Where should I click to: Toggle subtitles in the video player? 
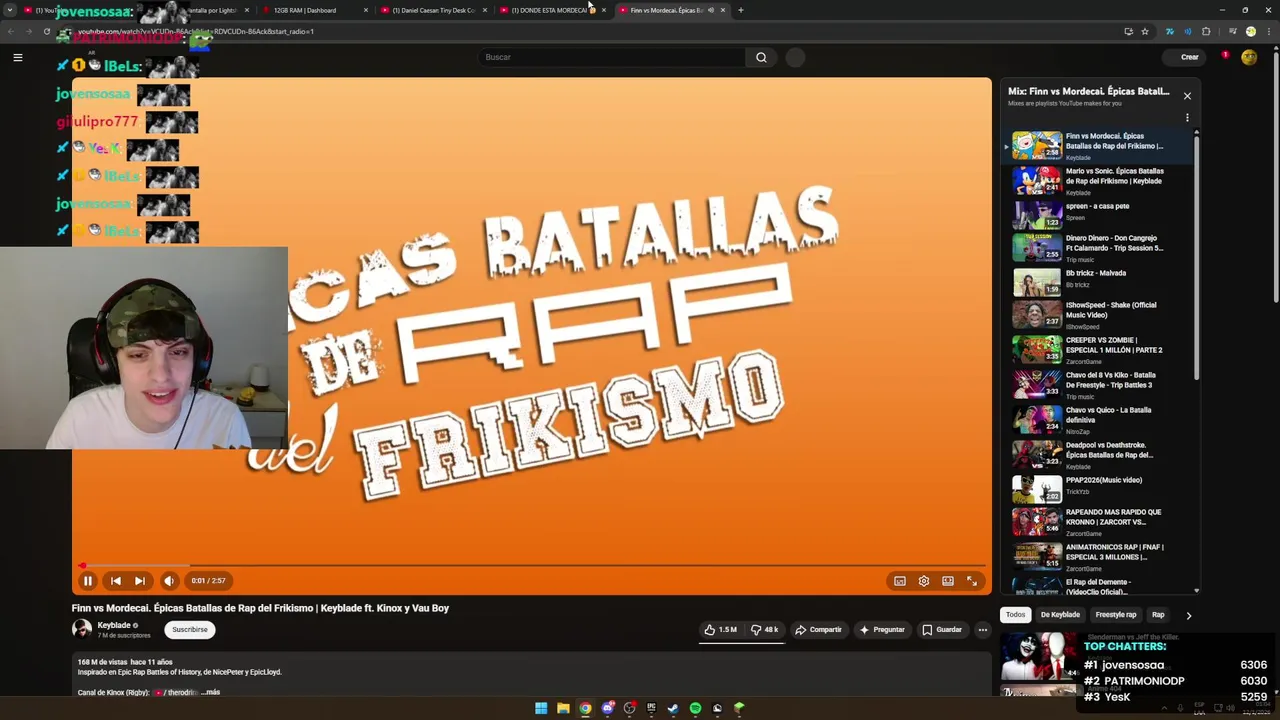coord(899,580)
